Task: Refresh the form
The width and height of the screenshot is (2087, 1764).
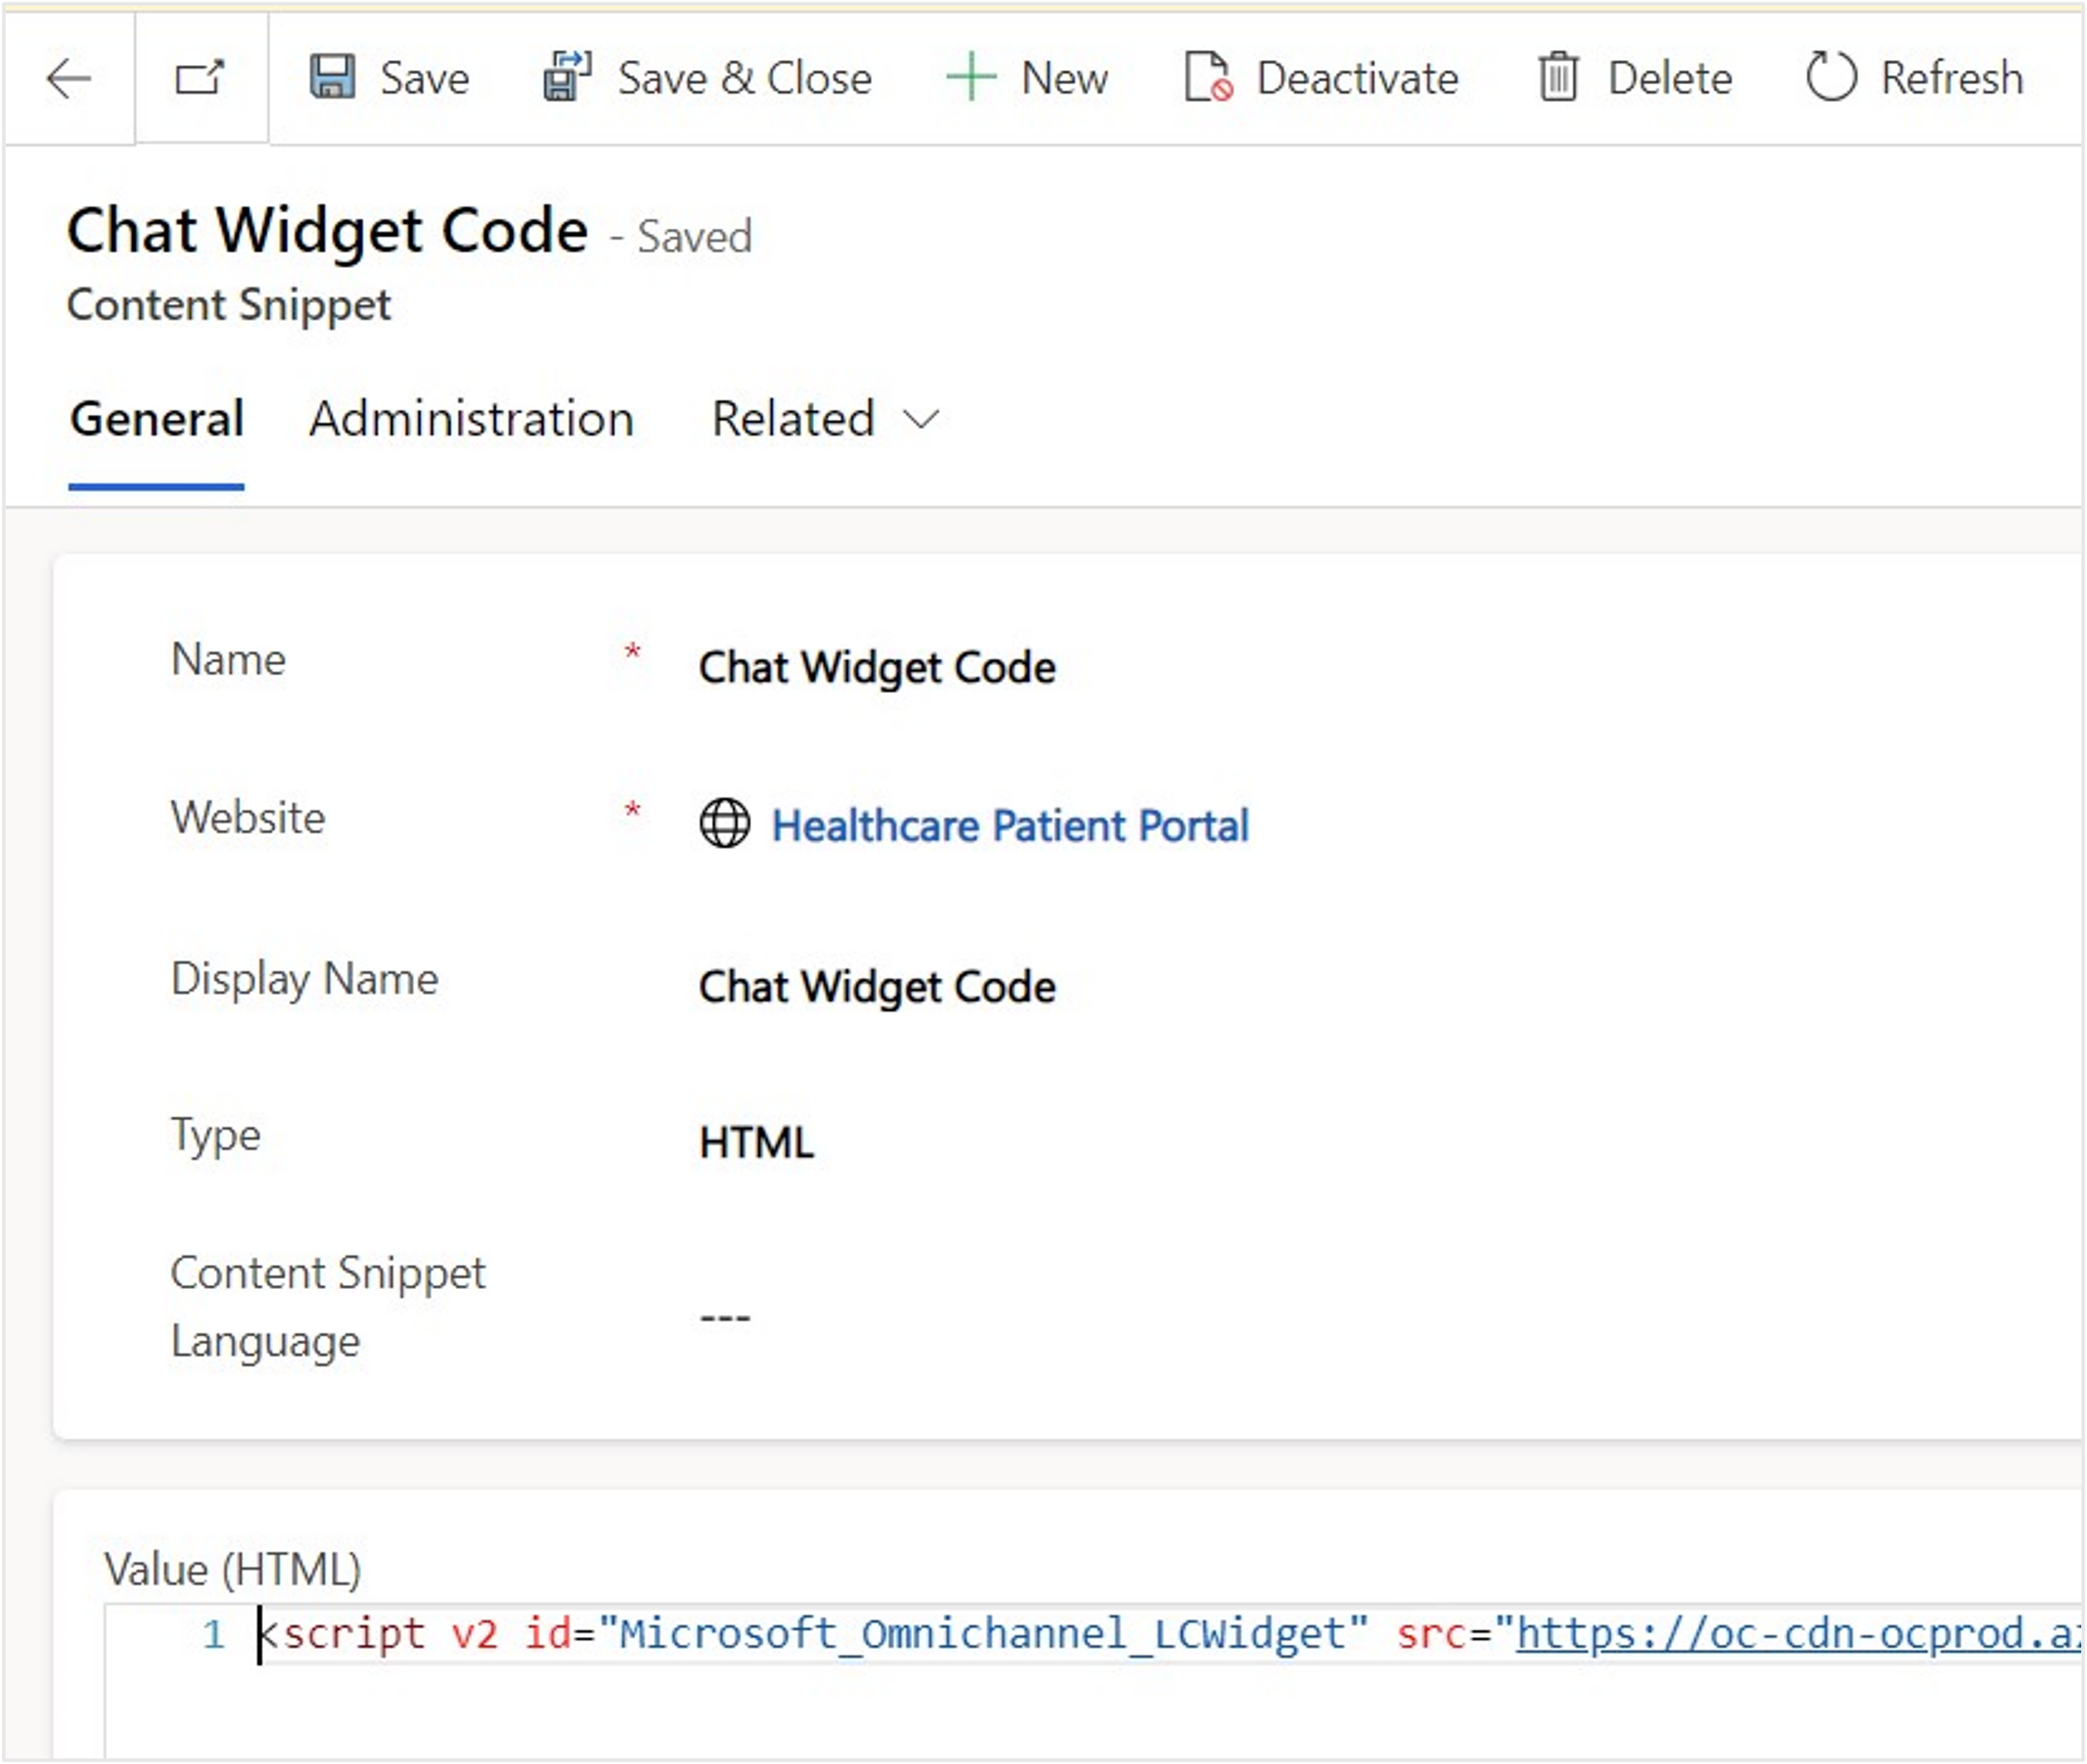Action: (x=1915, y=78)
